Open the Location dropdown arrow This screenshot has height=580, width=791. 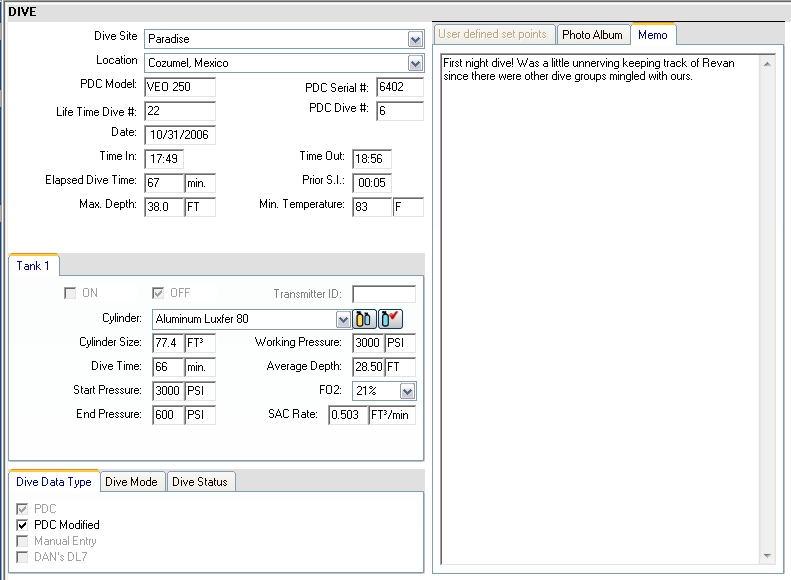[x=415, y=64]
